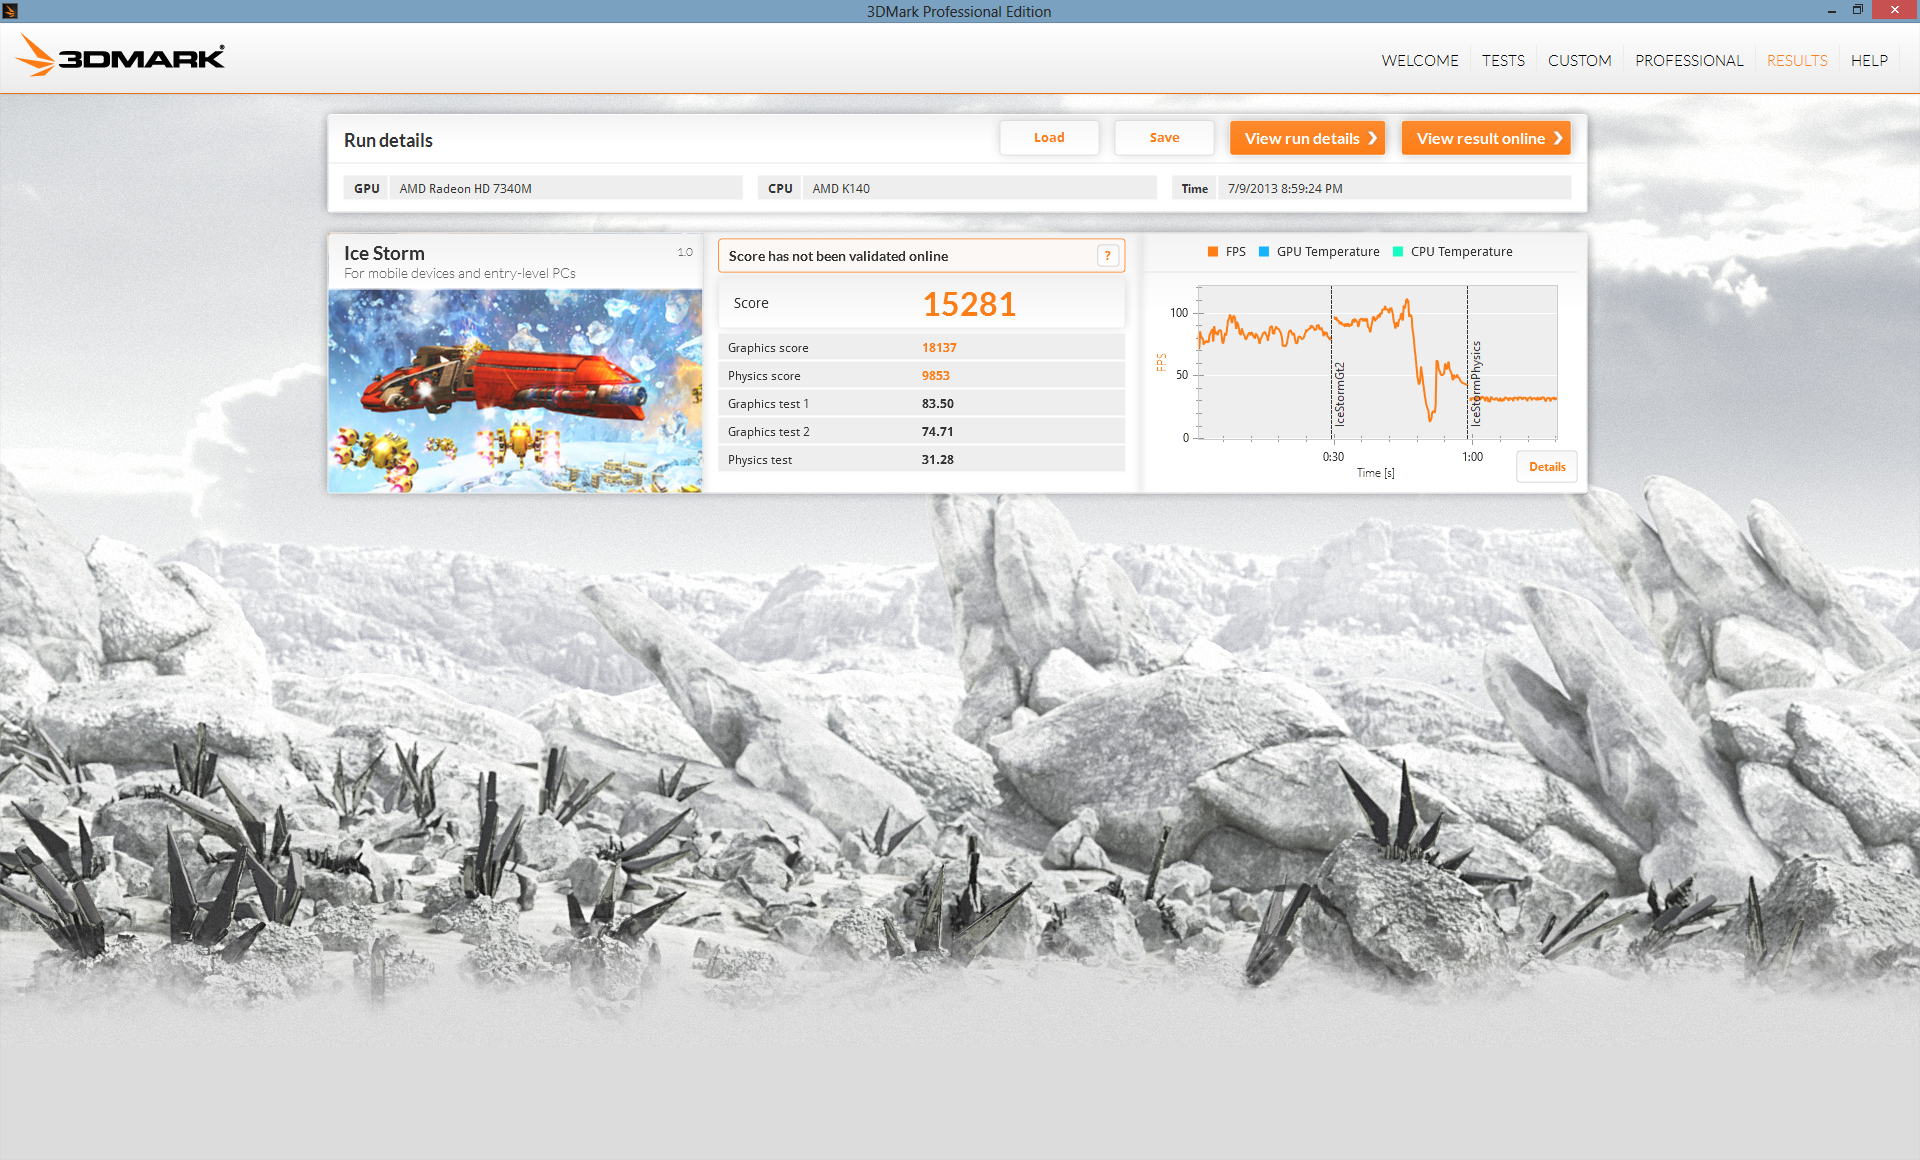Click Graphics test 2 value 74.71
Viewport: 1920px width, 1160px height.
point(938,432)
